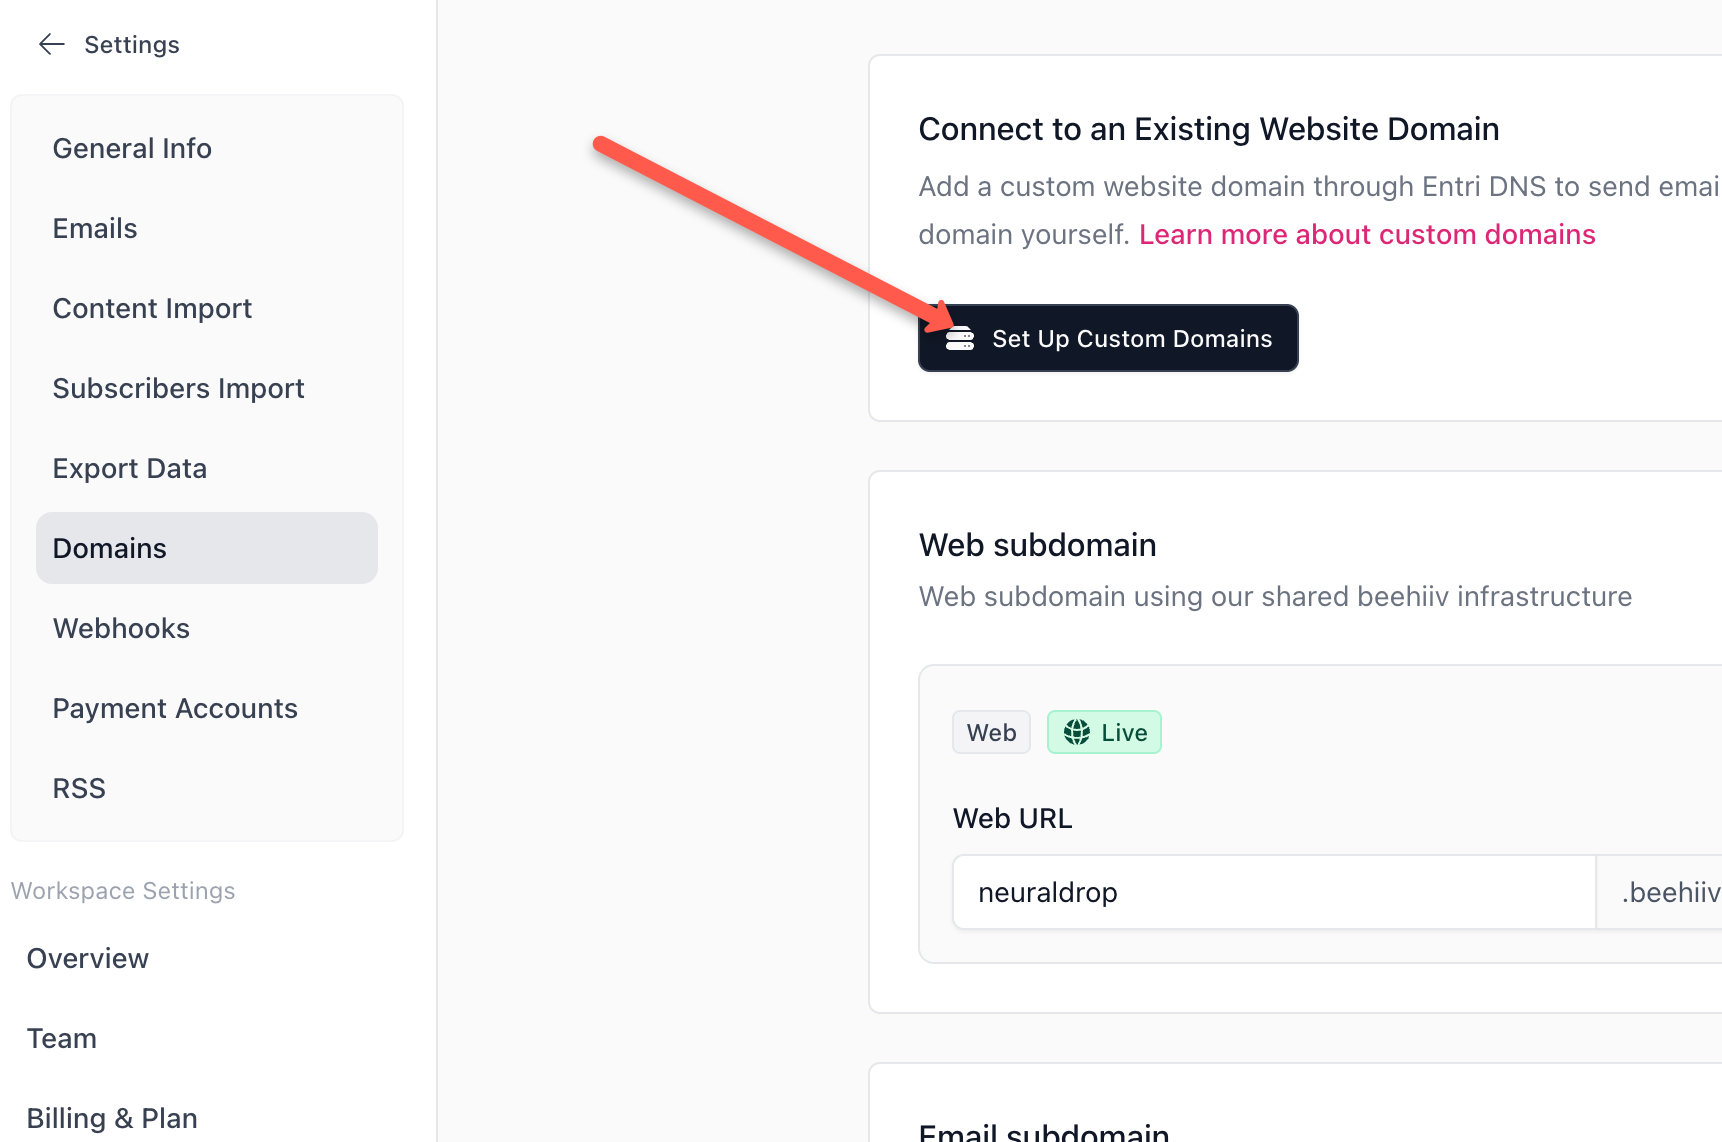Click the globe icon in the Live badge
Image resolution: width=1722 pixels, height=1142 pixels.
pos(1077,731)
